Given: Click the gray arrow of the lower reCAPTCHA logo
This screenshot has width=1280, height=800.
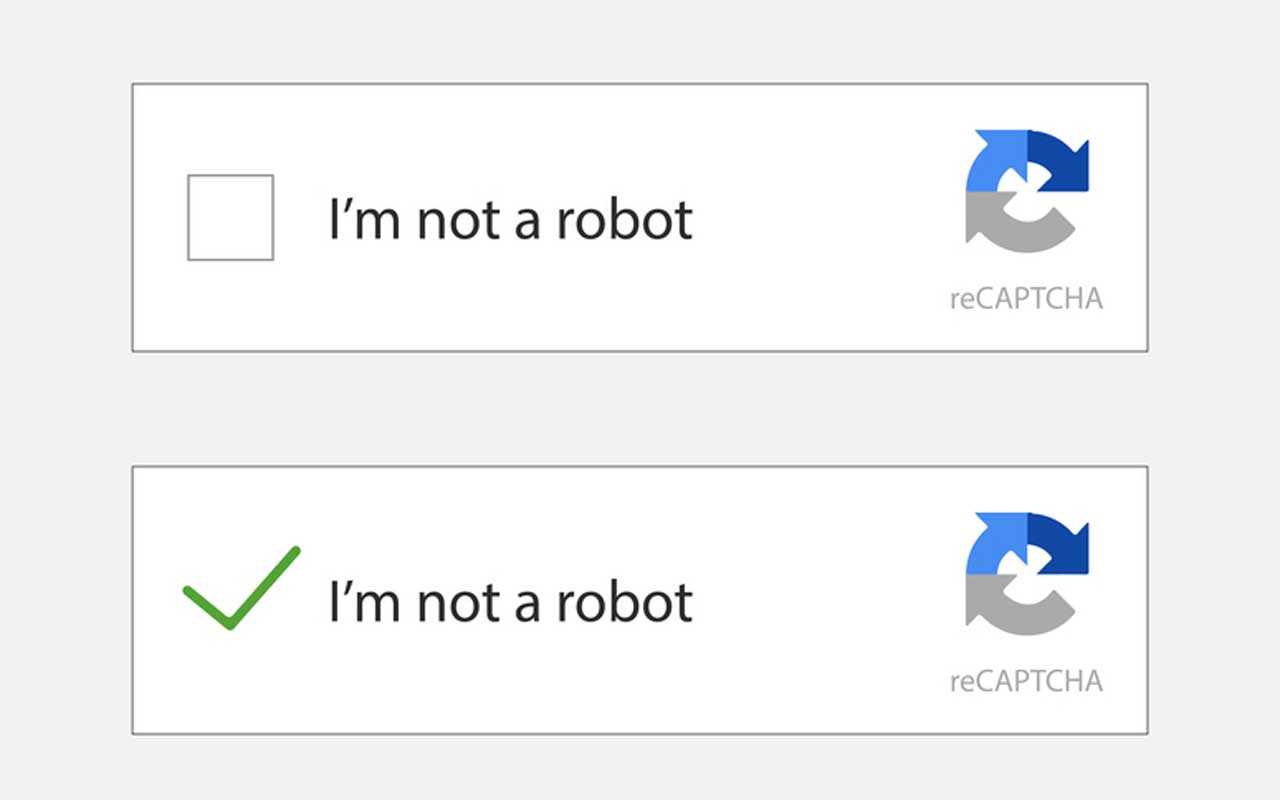Looking at the screenshot, I should click(x=1015, y=604).
